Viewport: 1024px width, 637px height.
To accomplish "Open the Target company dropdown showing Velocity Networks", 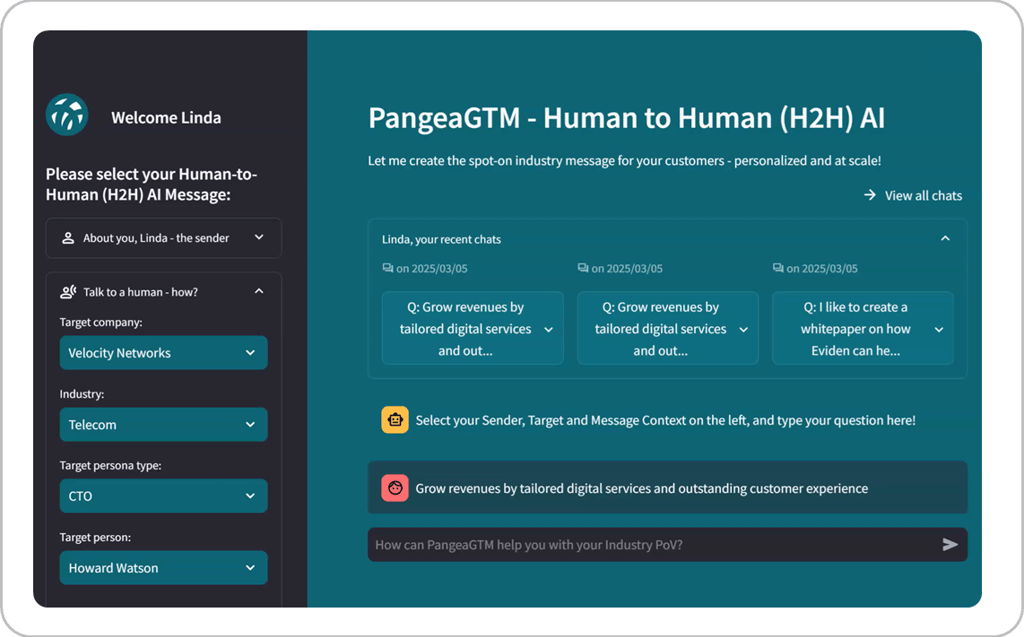I will pos(163,353).
